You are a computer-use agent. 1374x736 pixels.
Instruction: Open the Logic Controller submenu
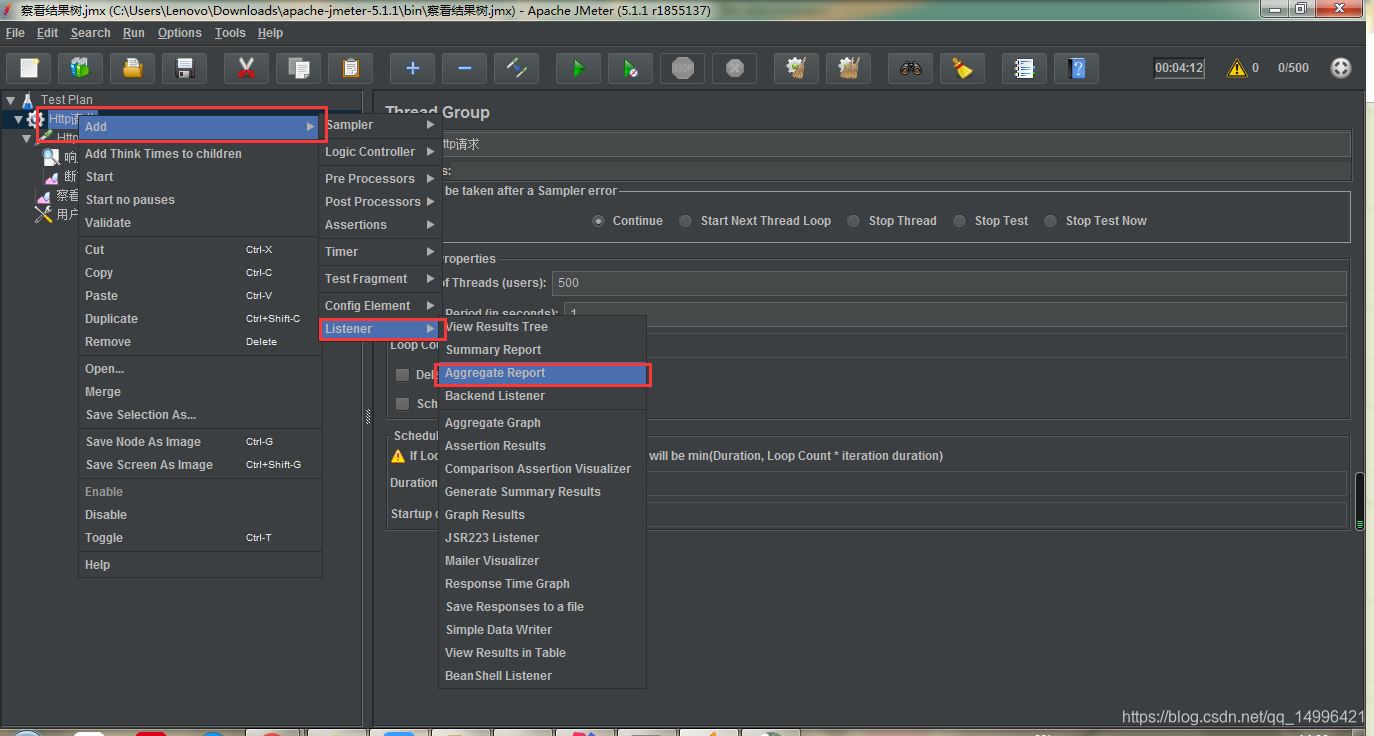[381, 152]
